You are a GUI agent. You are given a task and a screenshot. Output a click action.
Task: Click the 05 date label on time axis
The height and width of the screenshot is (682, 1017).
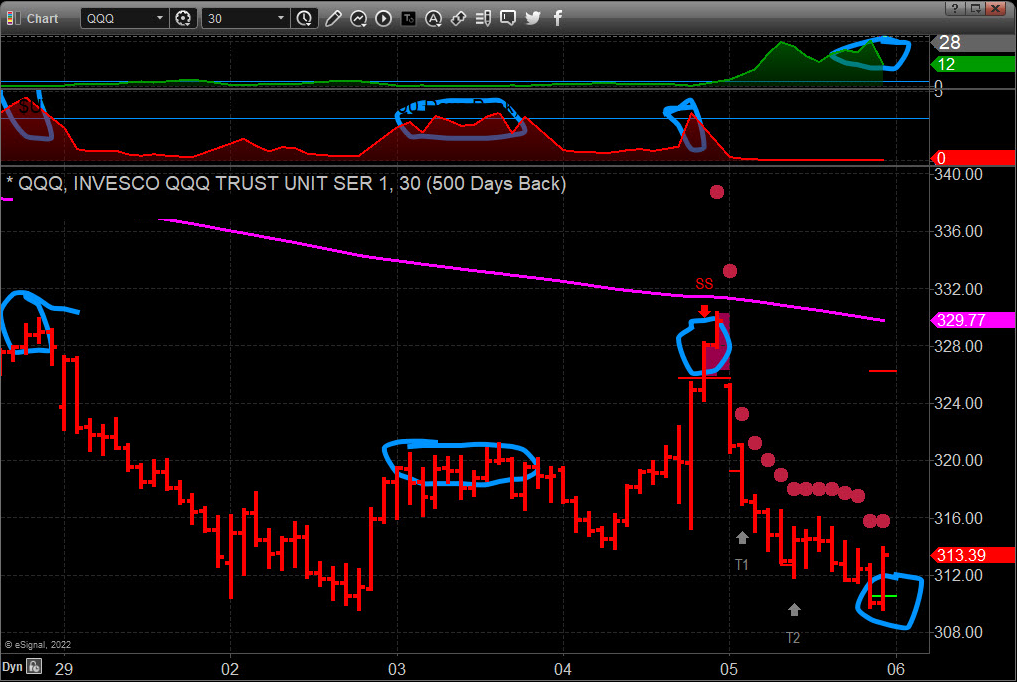[x=729, y=669]
